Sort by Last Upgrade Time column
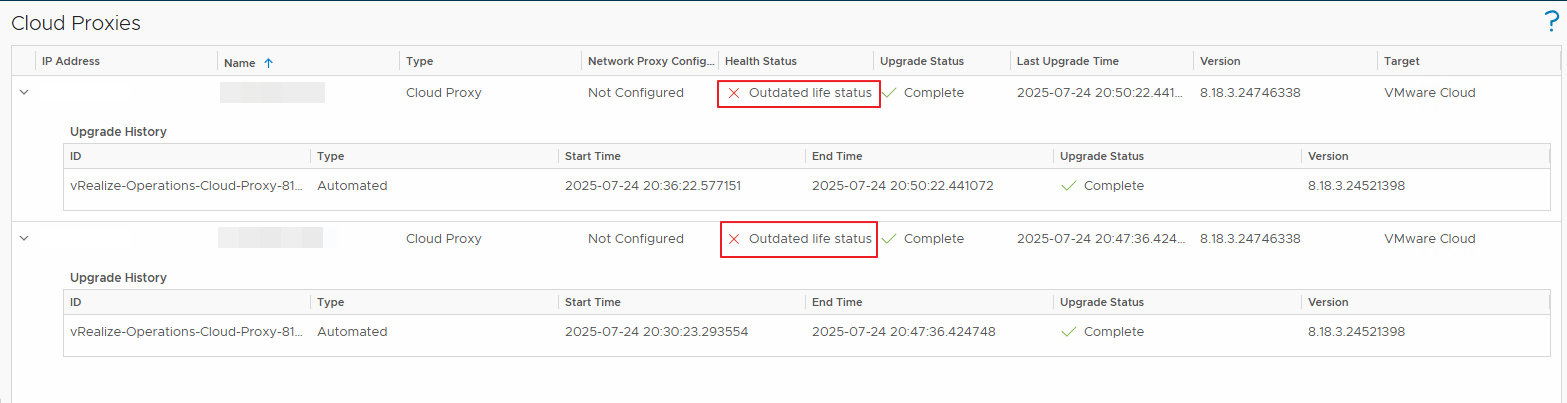Viewport: 1567px width, 403px height. (1067, 61)
